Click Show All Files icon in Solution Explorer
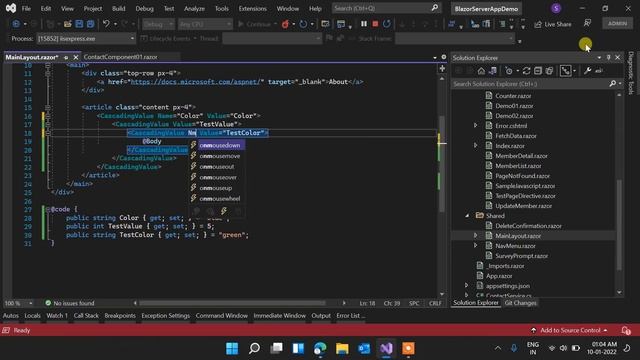The image size is (640, 360). coord(549,71)
